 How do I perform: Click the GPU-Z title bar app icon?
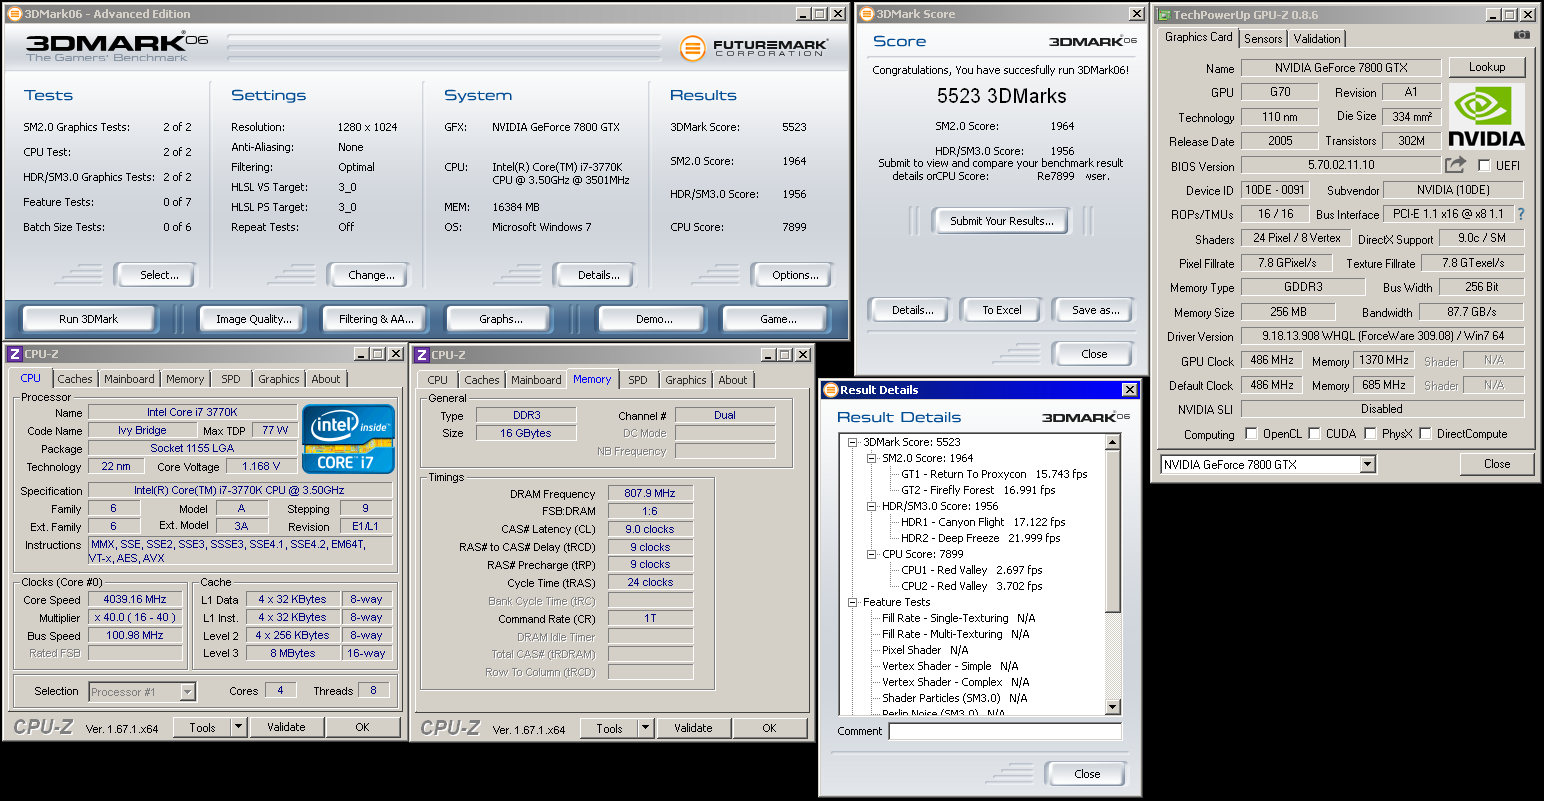[1163, 15]
